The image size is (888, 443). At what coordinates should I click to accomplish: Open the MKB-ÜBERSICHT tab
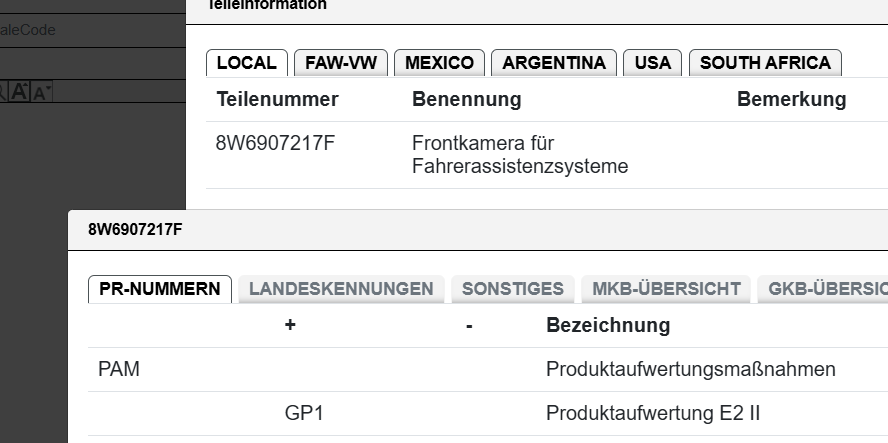[x=666, y=289]
